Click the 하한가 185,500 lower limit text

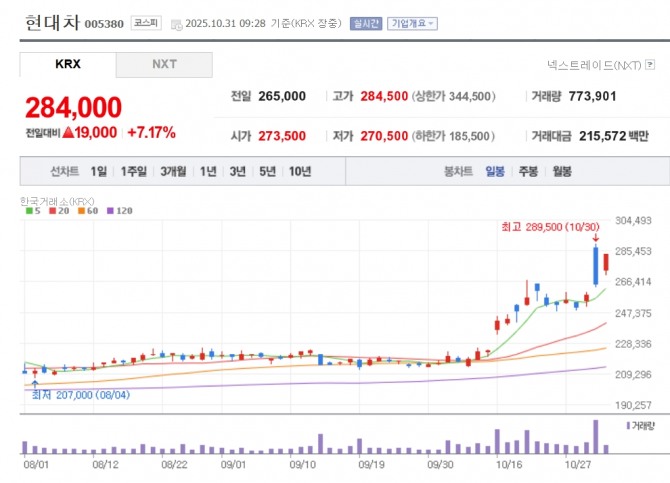click(x=453, y=136)
